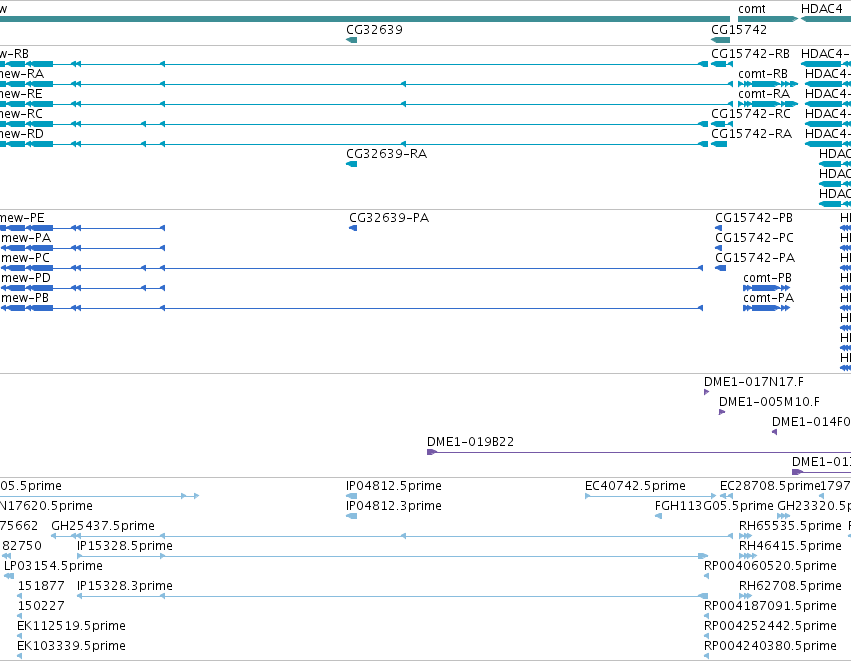Click the mew-PB protein label
Screen dimensions: 851x661
pyautogui.click(x=25, y=298)
